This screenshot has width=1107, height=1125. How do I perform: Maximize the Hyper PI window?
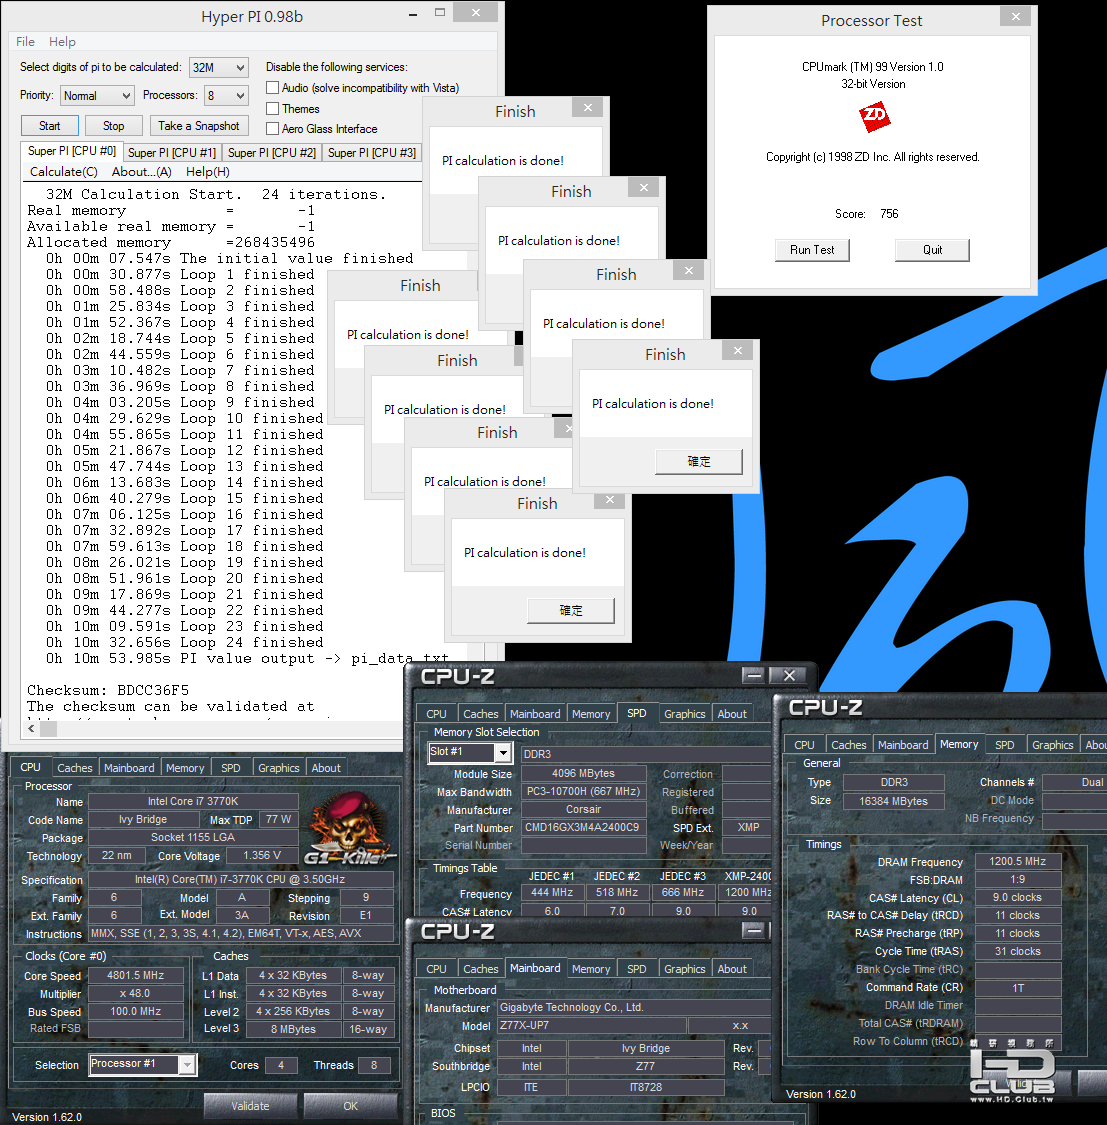point(440,13)
